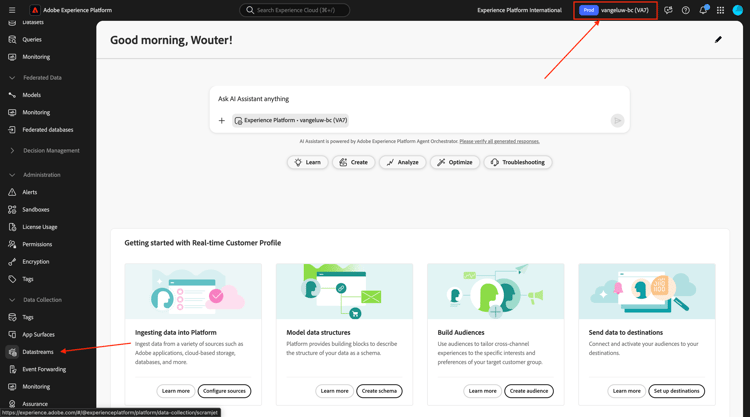Click Please verify all generated responses link
This screenshot has width=750, height=417.
[x=499, y=142]
